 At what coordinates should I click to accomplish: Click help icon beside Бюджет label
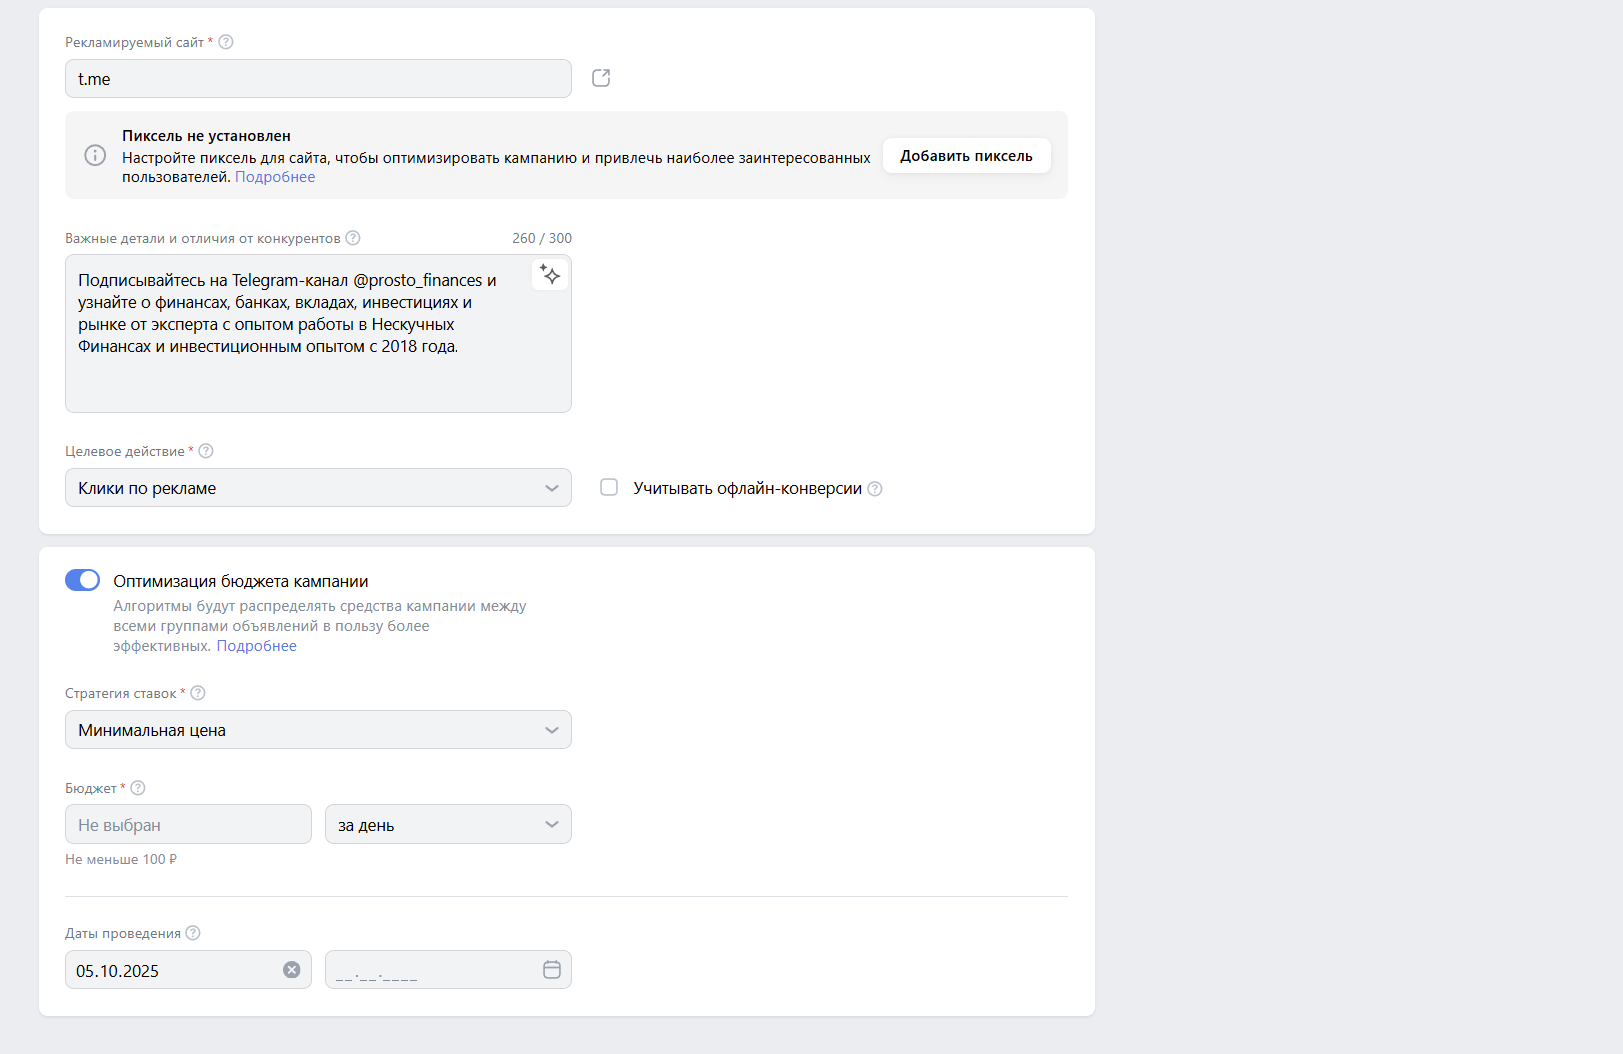[138, 788]
